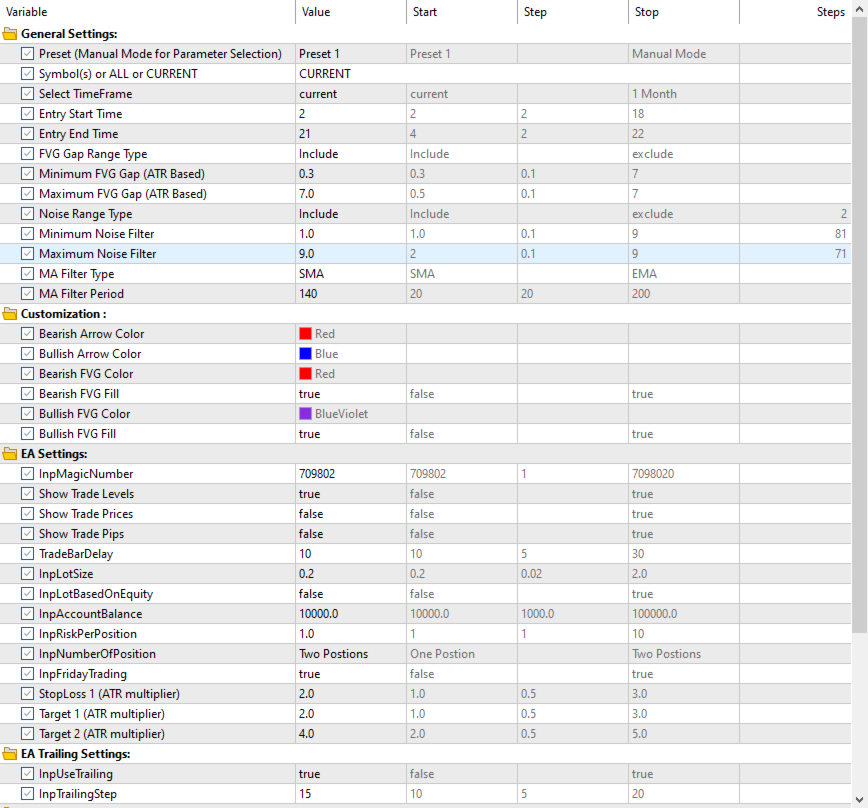Viewport: 868px width, 808px height.
Task: Edit MA Filter Period value 140
Action: point(351,293)
